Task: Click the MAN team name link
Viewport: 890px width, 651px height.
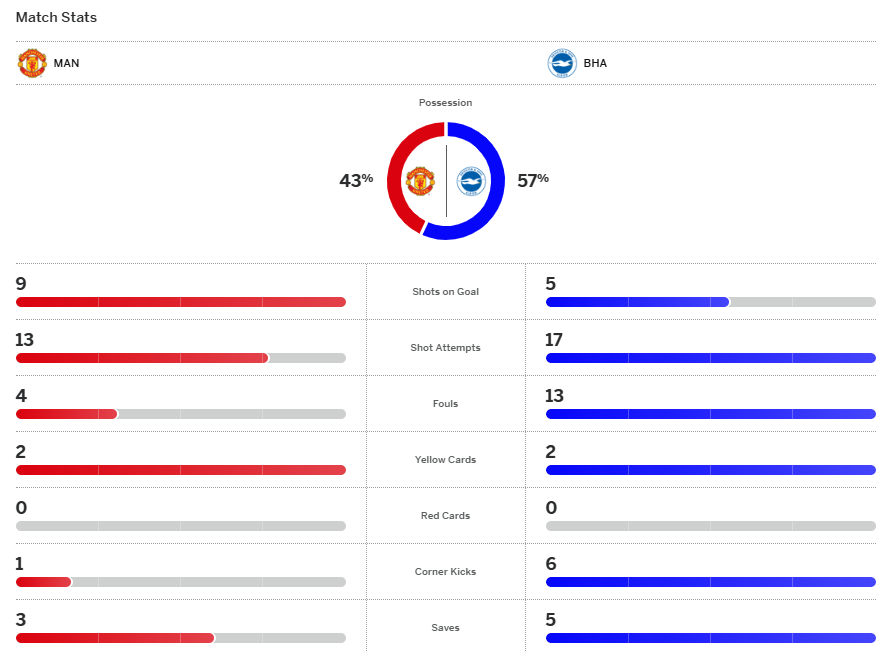Action: (x=67, y=63)
